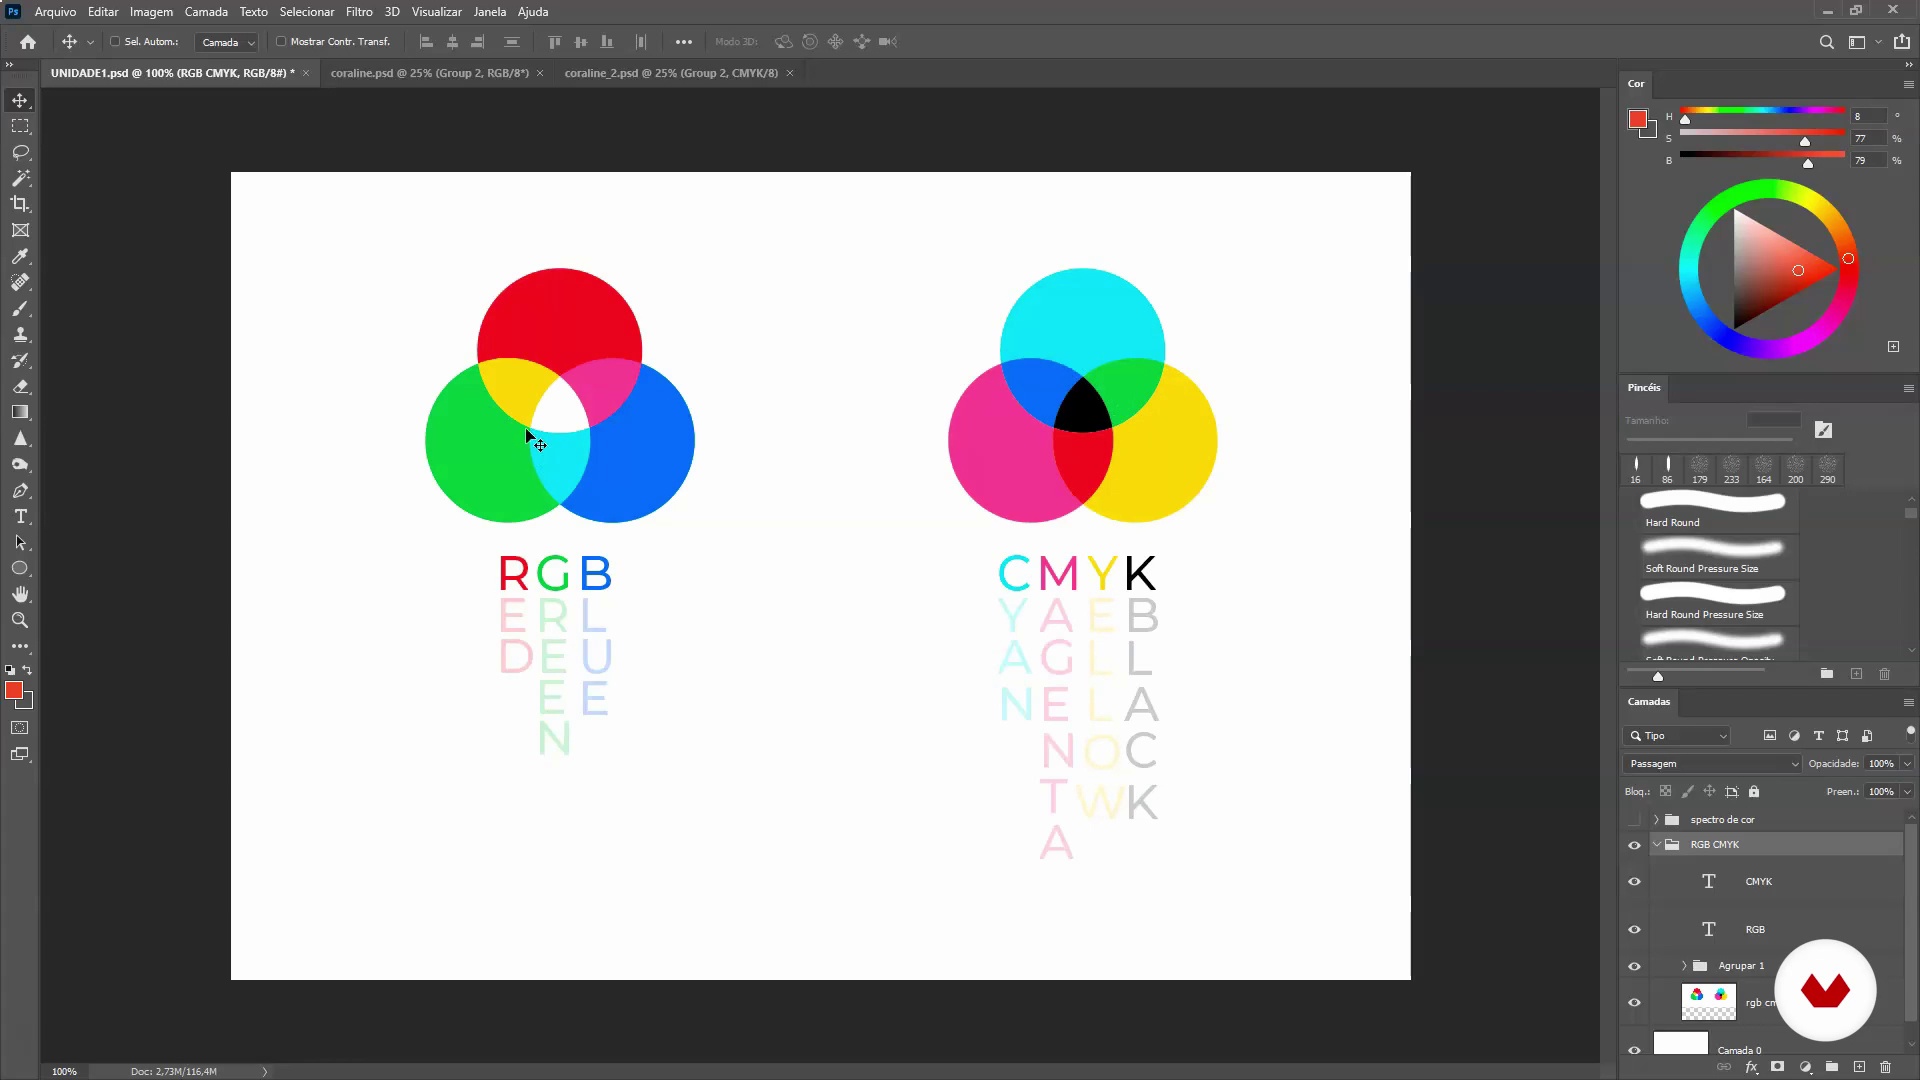Viewport: 1920px width, 1080px height.
Task: Select the Magic Wand tool
Action: pos(20,178)
